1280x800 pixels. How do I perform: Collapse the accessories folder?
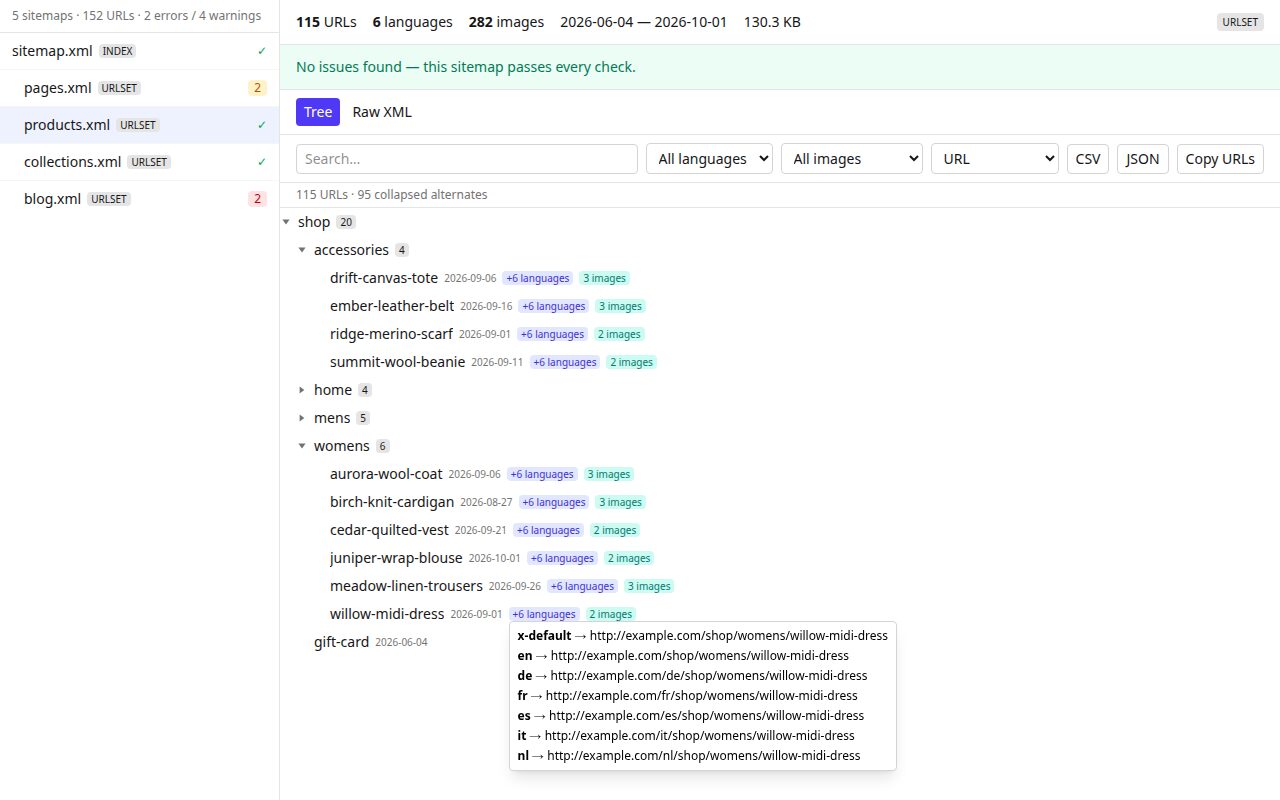click(x=302, y=250)
